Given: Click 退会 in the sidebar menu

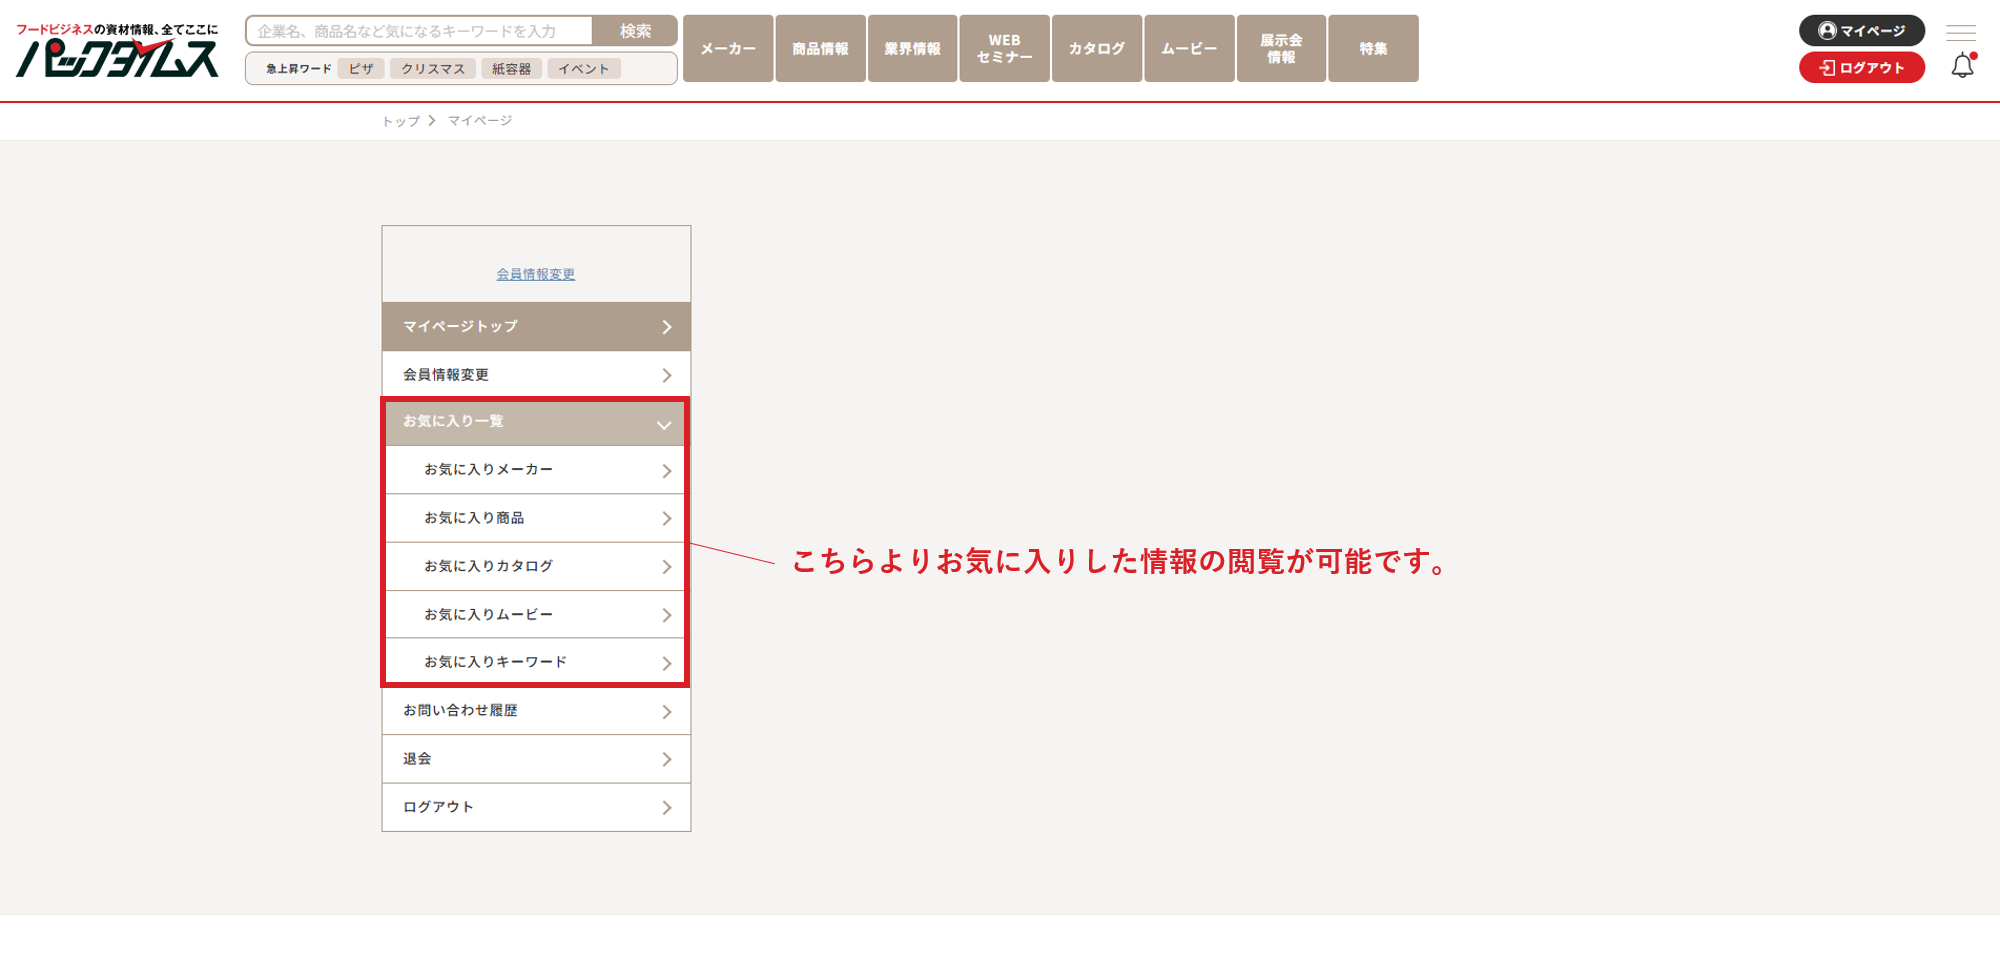Looking at the screenshot, I should (535, 759).
